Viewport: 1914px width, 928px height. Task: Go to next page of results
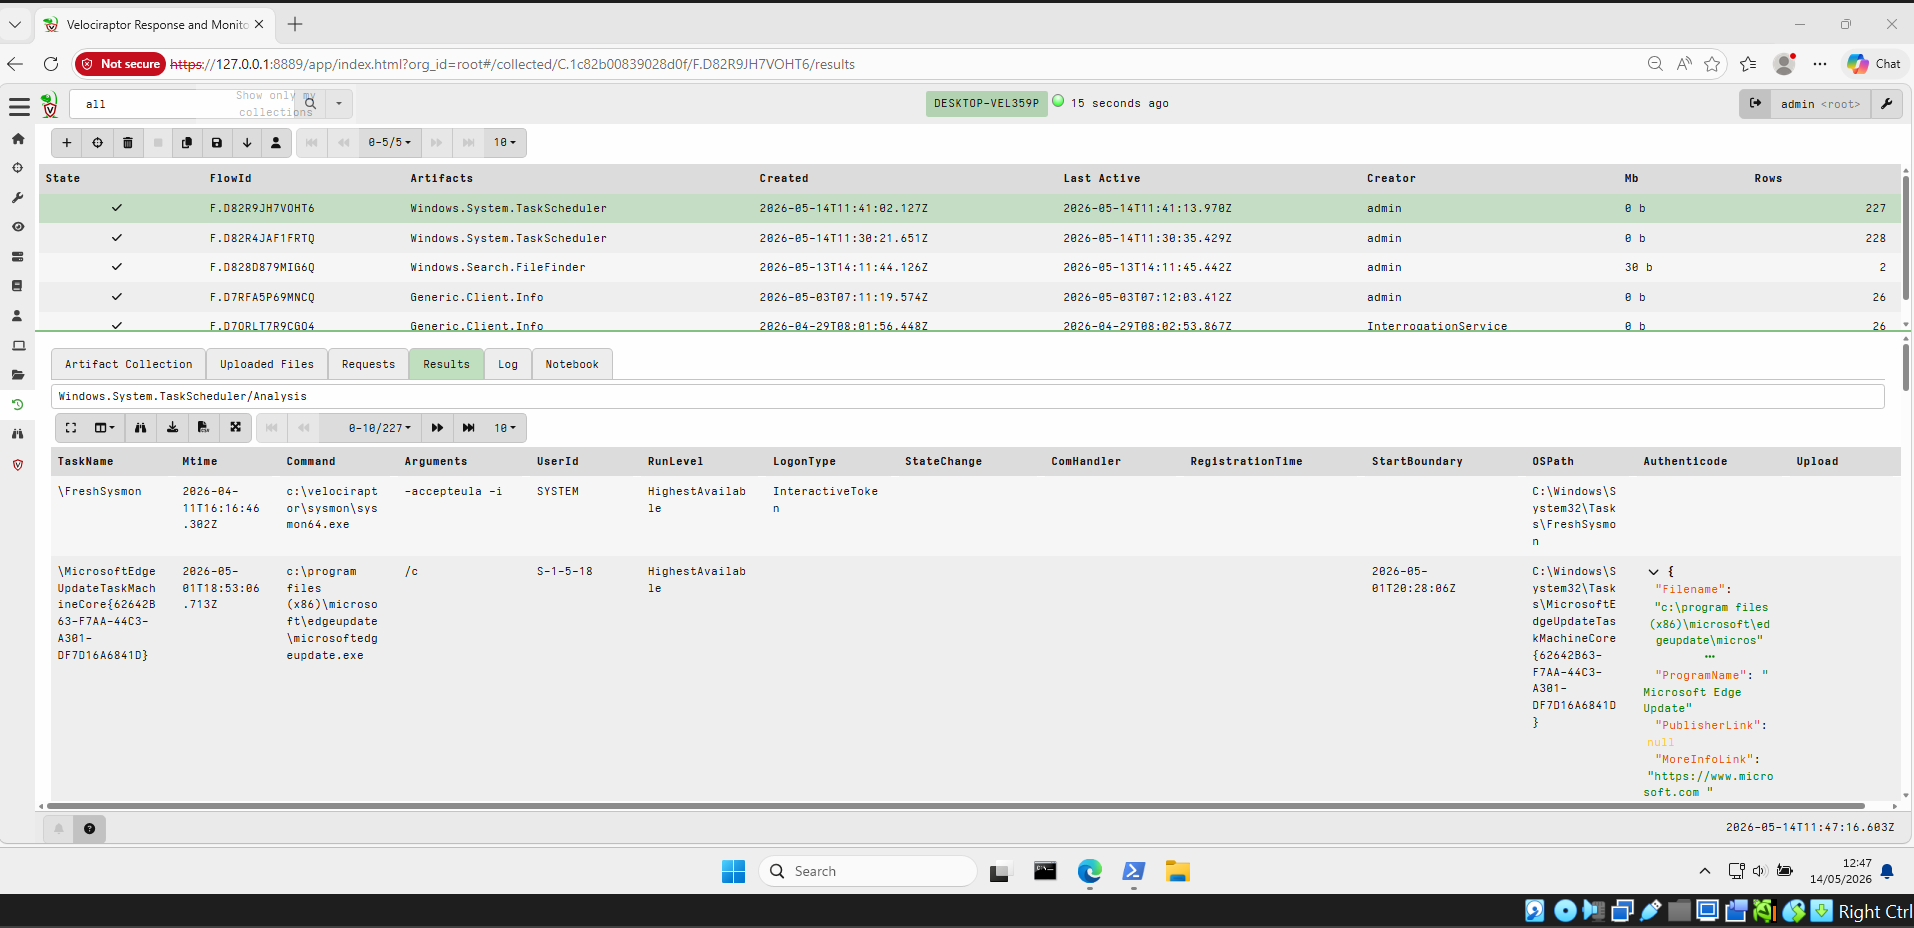point(437,428)
